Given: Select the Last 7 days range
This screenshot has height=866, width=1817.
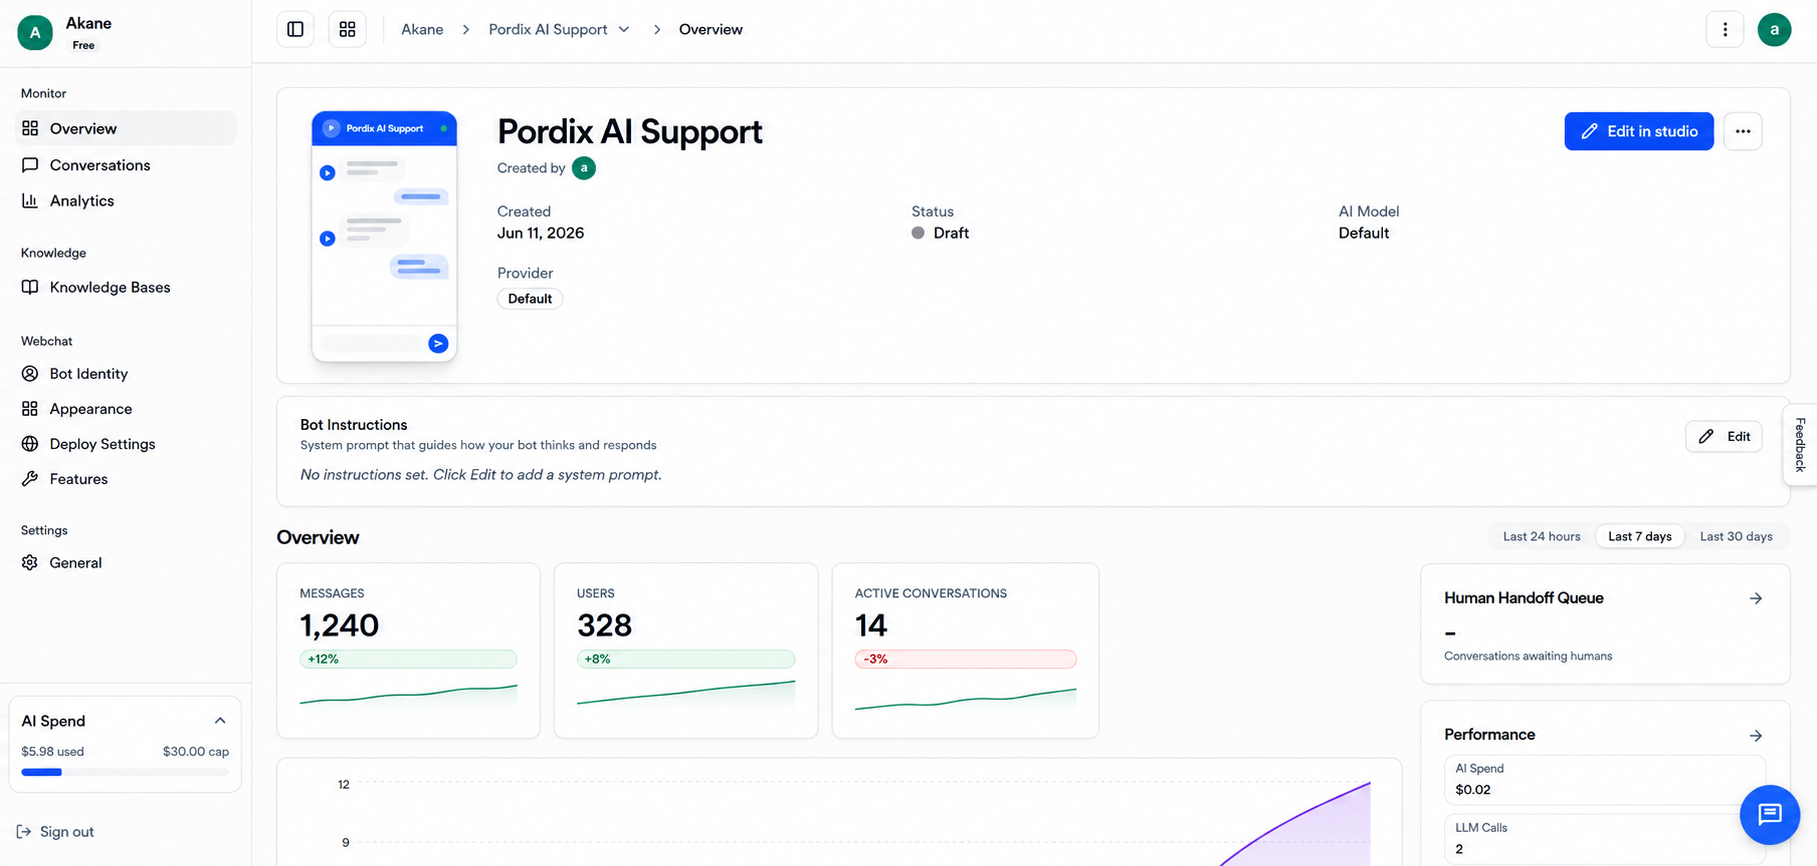Looking at the screenshot, I should click(x=1639, y=536).
